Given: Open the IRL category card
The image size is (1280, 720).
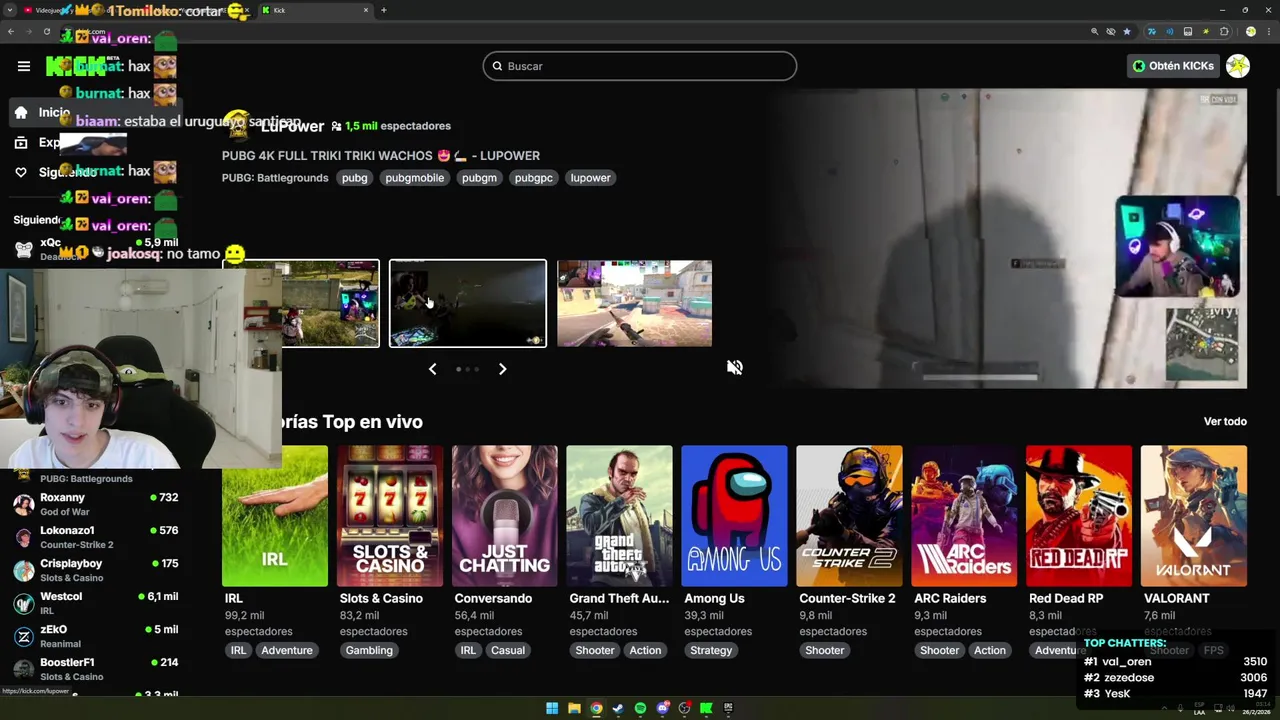Looking at the screenshot, I should 275,516.
